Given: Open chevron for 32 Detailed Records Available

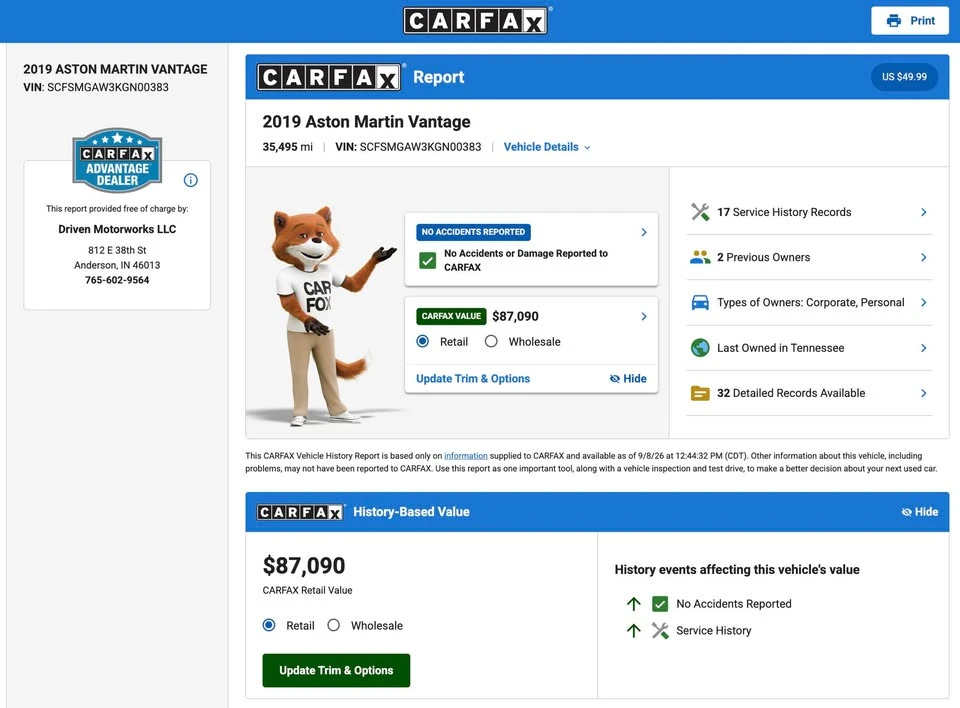Looking at the screenshot, I should pos(924,393).
